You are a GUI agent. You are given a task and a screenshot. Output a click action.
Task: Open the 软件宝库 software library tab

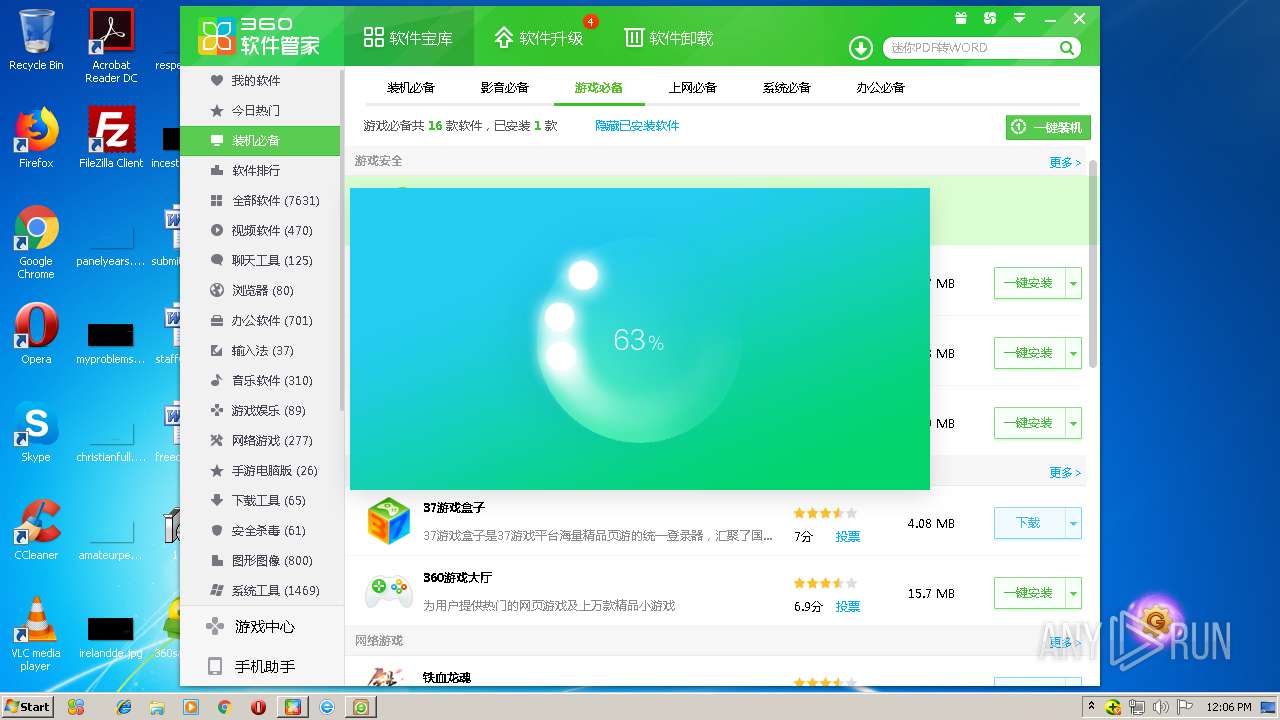pos(408,38)
